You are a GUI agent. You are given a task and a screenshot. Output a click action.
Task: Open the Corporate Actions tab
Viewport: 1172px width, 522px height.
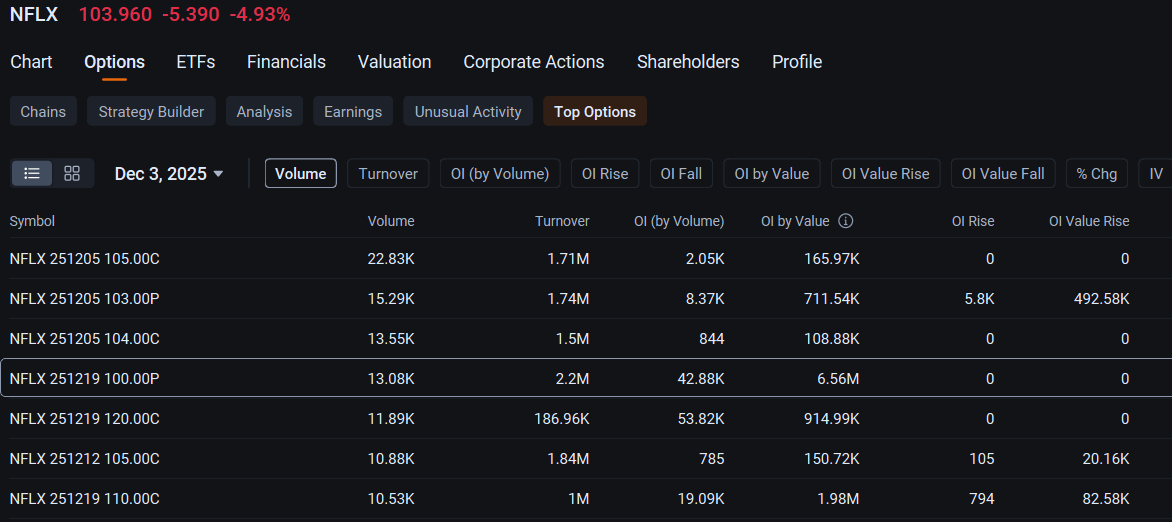pyautogui.click(x=534, y=62)
